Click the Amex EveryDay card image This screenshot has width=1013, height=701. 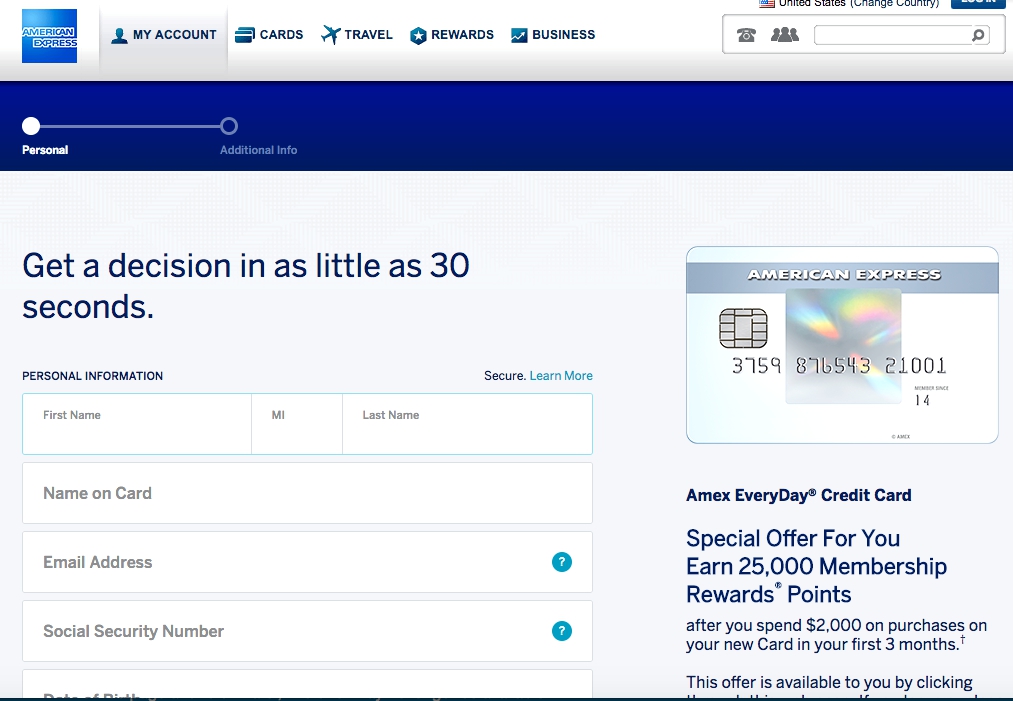(x=842, y=345)
